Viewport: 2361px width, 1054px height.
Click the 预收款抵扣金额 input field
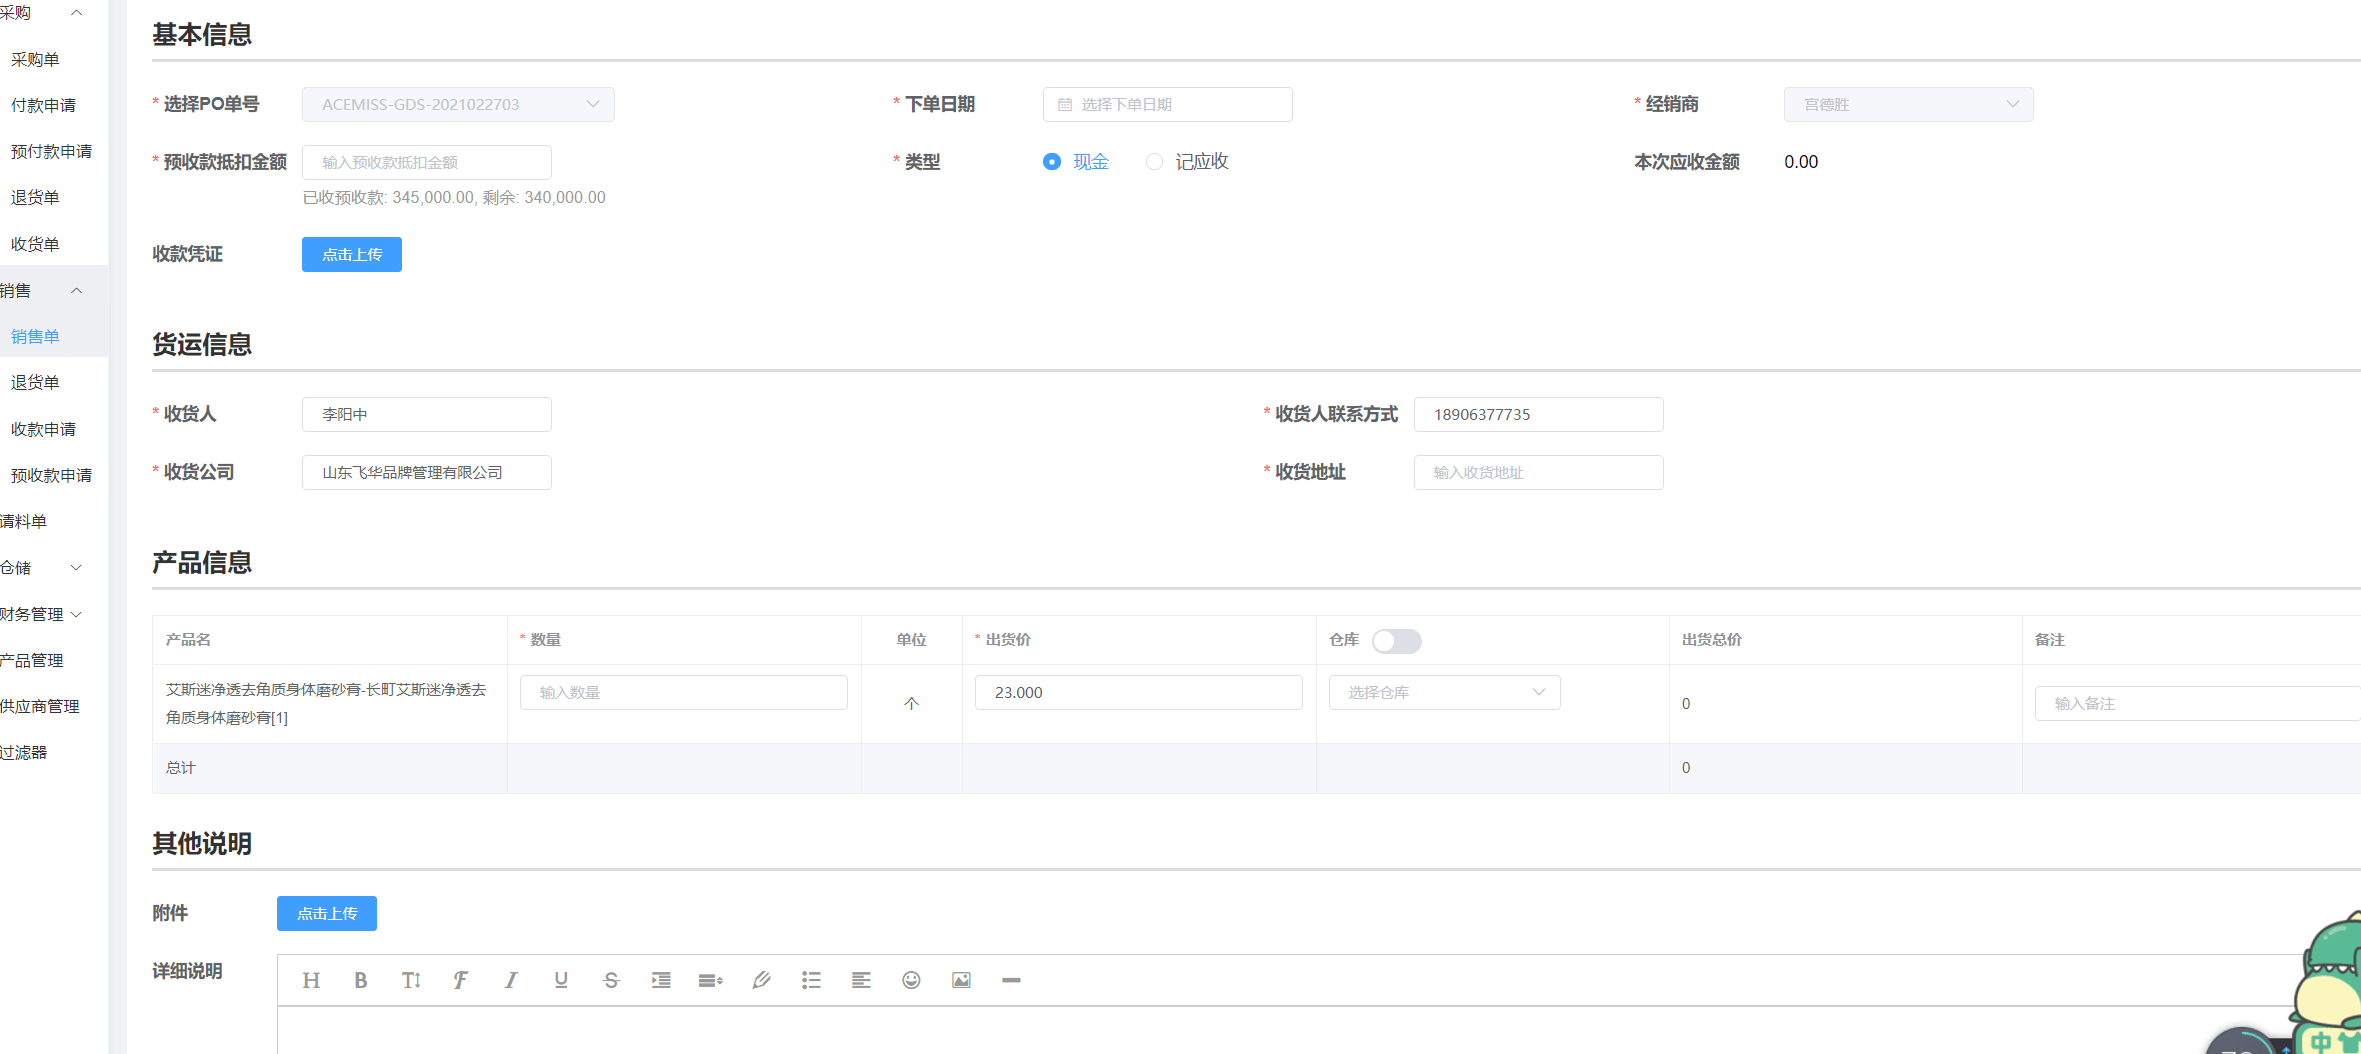427,163
